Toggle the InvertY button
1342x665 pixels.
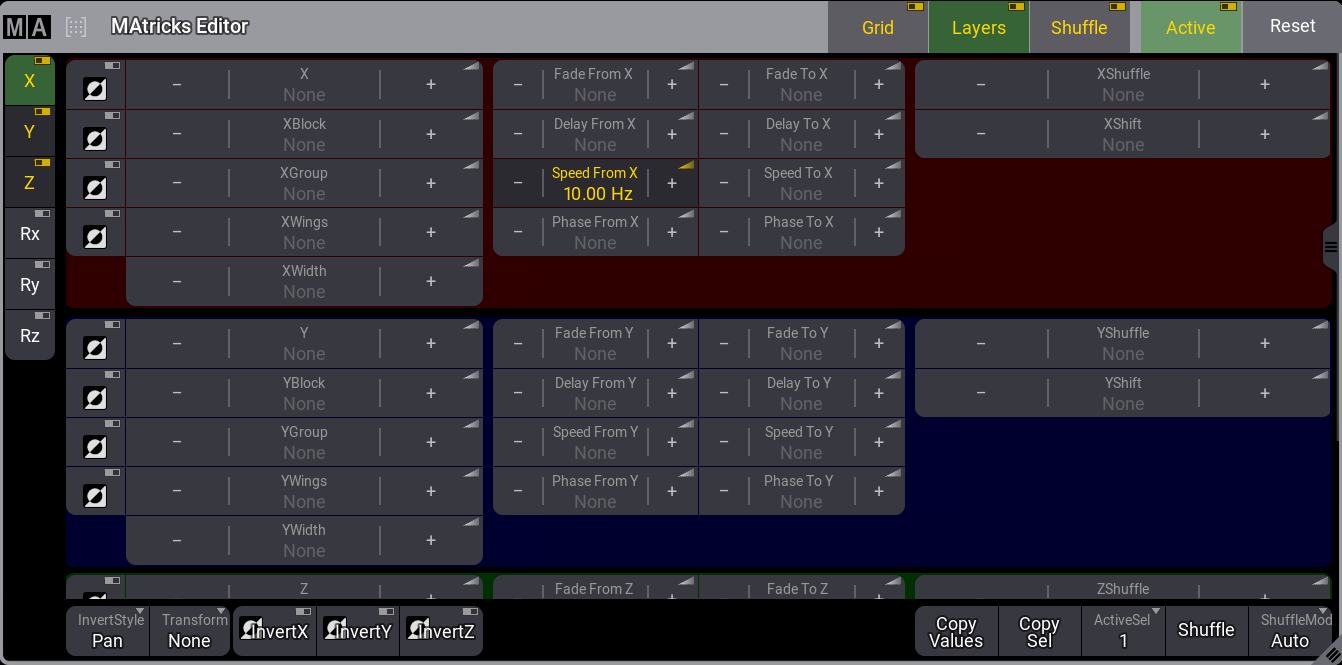pos(358,631)
